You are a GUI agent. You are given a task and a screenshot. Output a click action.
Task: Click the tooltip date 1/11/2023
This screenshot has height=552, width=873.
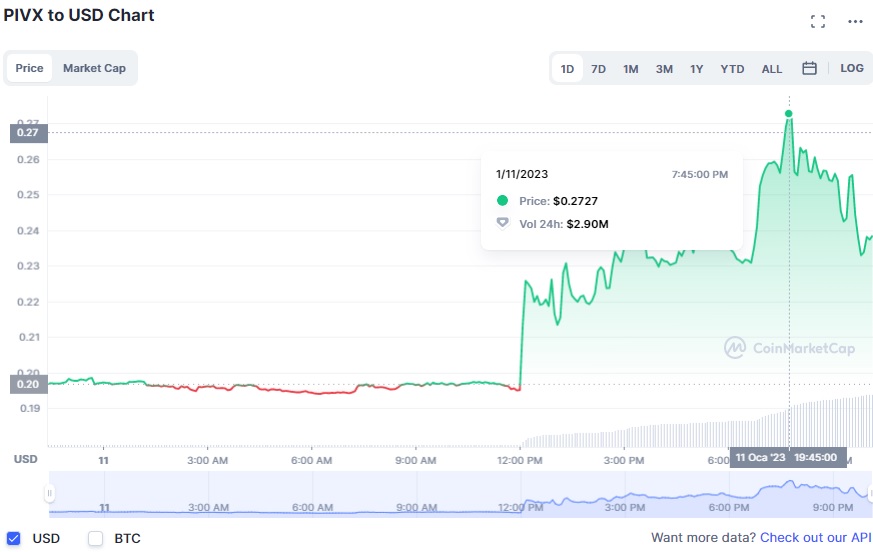tap(522, 174)
